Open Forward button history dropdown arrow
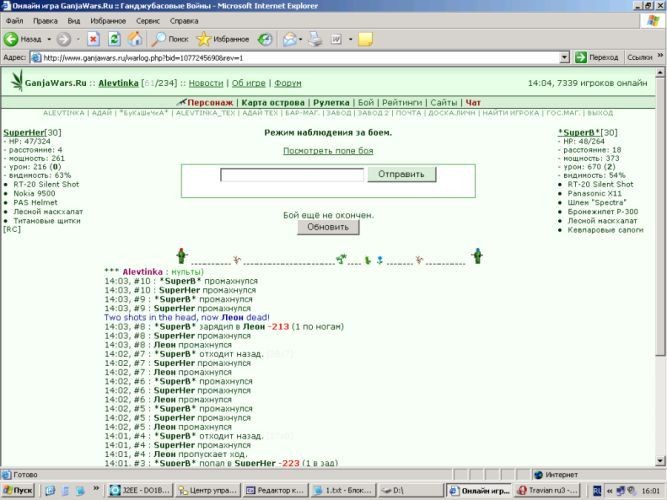This screenshot has height=500, width=667. pyautogui.click(x=78, y=39)
